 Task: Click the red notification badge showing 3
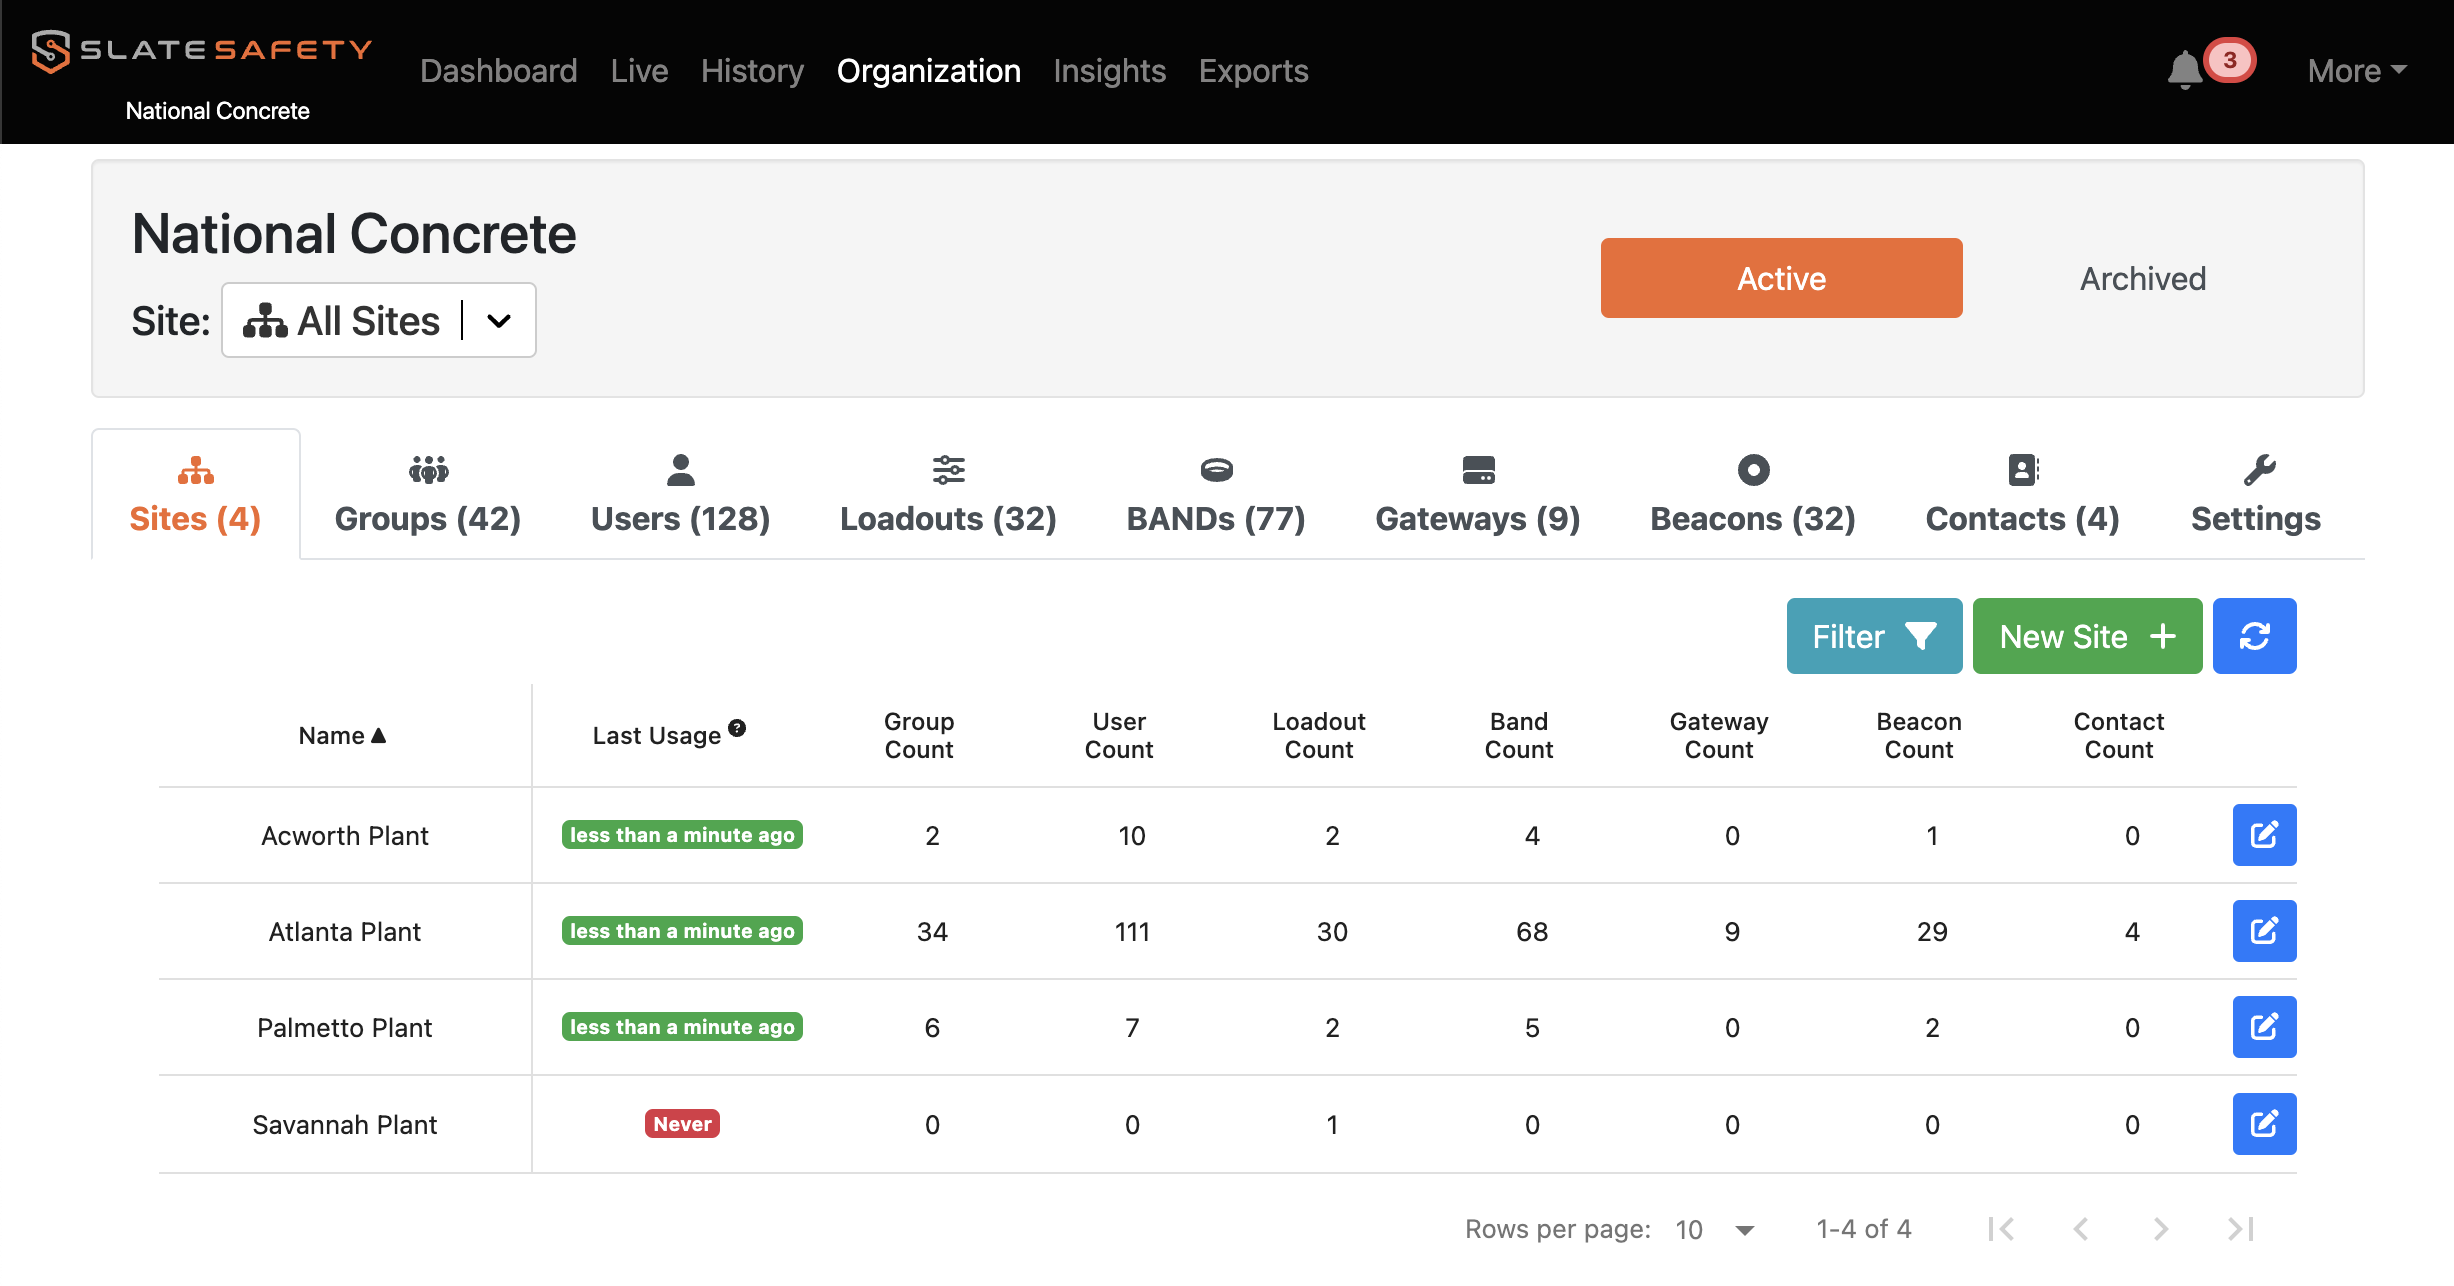(2229, 60)
